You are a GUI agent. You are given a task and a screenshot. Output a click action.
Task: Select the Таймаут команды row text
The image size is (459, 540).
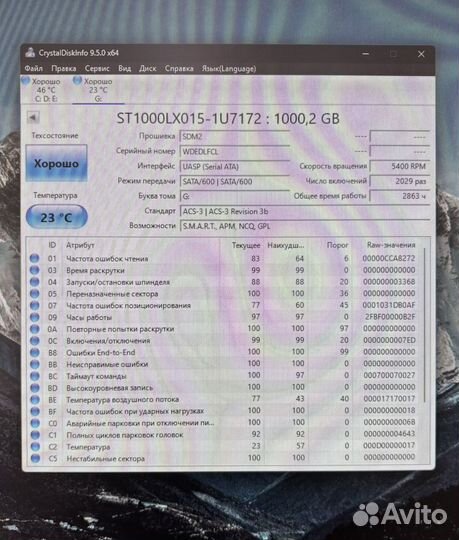(x=96, y=376)
